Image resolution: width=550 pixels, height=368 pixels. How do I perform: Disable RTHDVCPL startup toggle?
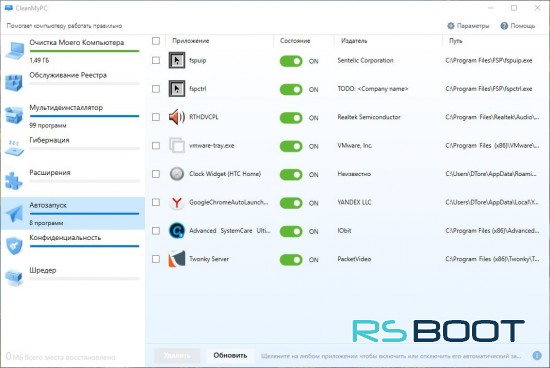pos(291,118)
